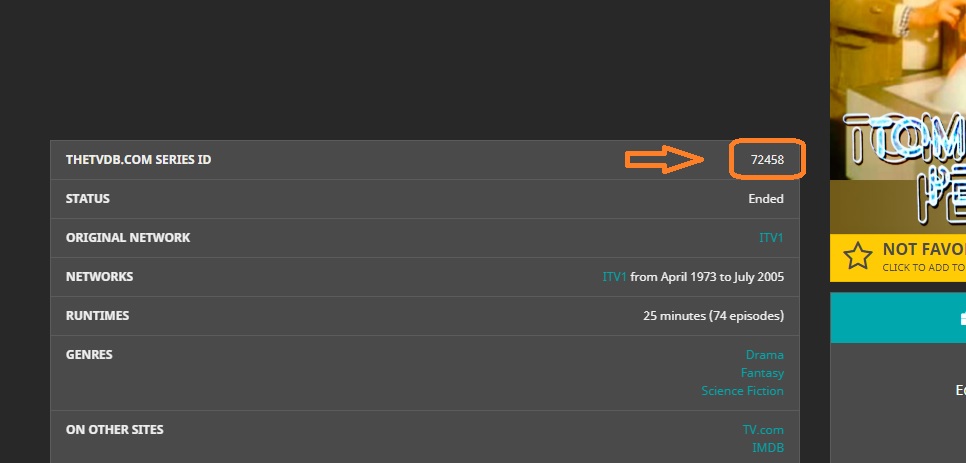Image resolution: width=966 pixels, height=463 pixels.
Task: Click the series poster image
Action: [x=897, y=115]
